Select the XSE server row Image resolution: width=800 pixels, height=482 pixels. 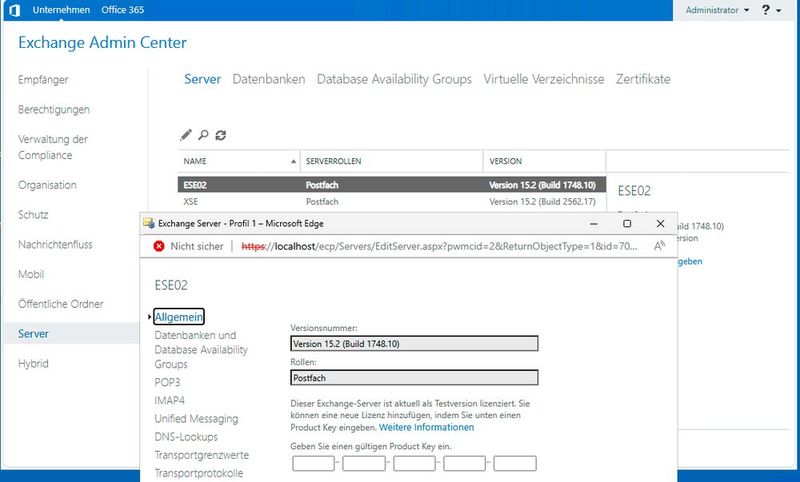392,201
